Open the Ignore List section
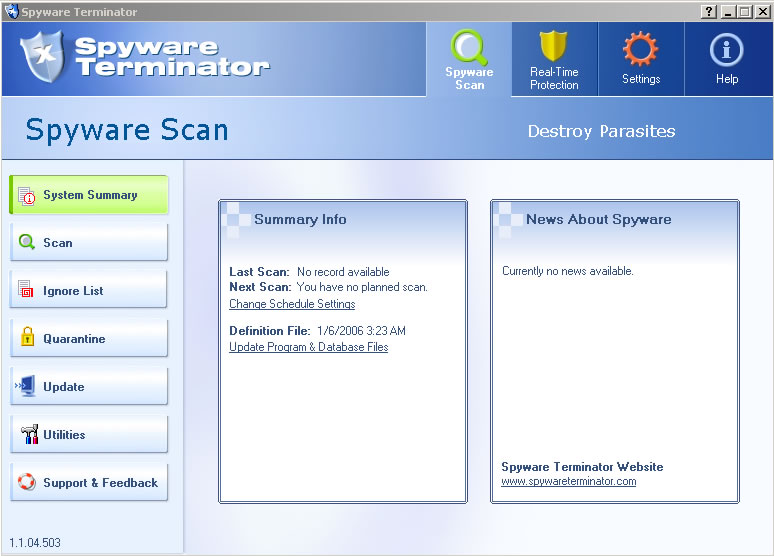 pos(89,291)
